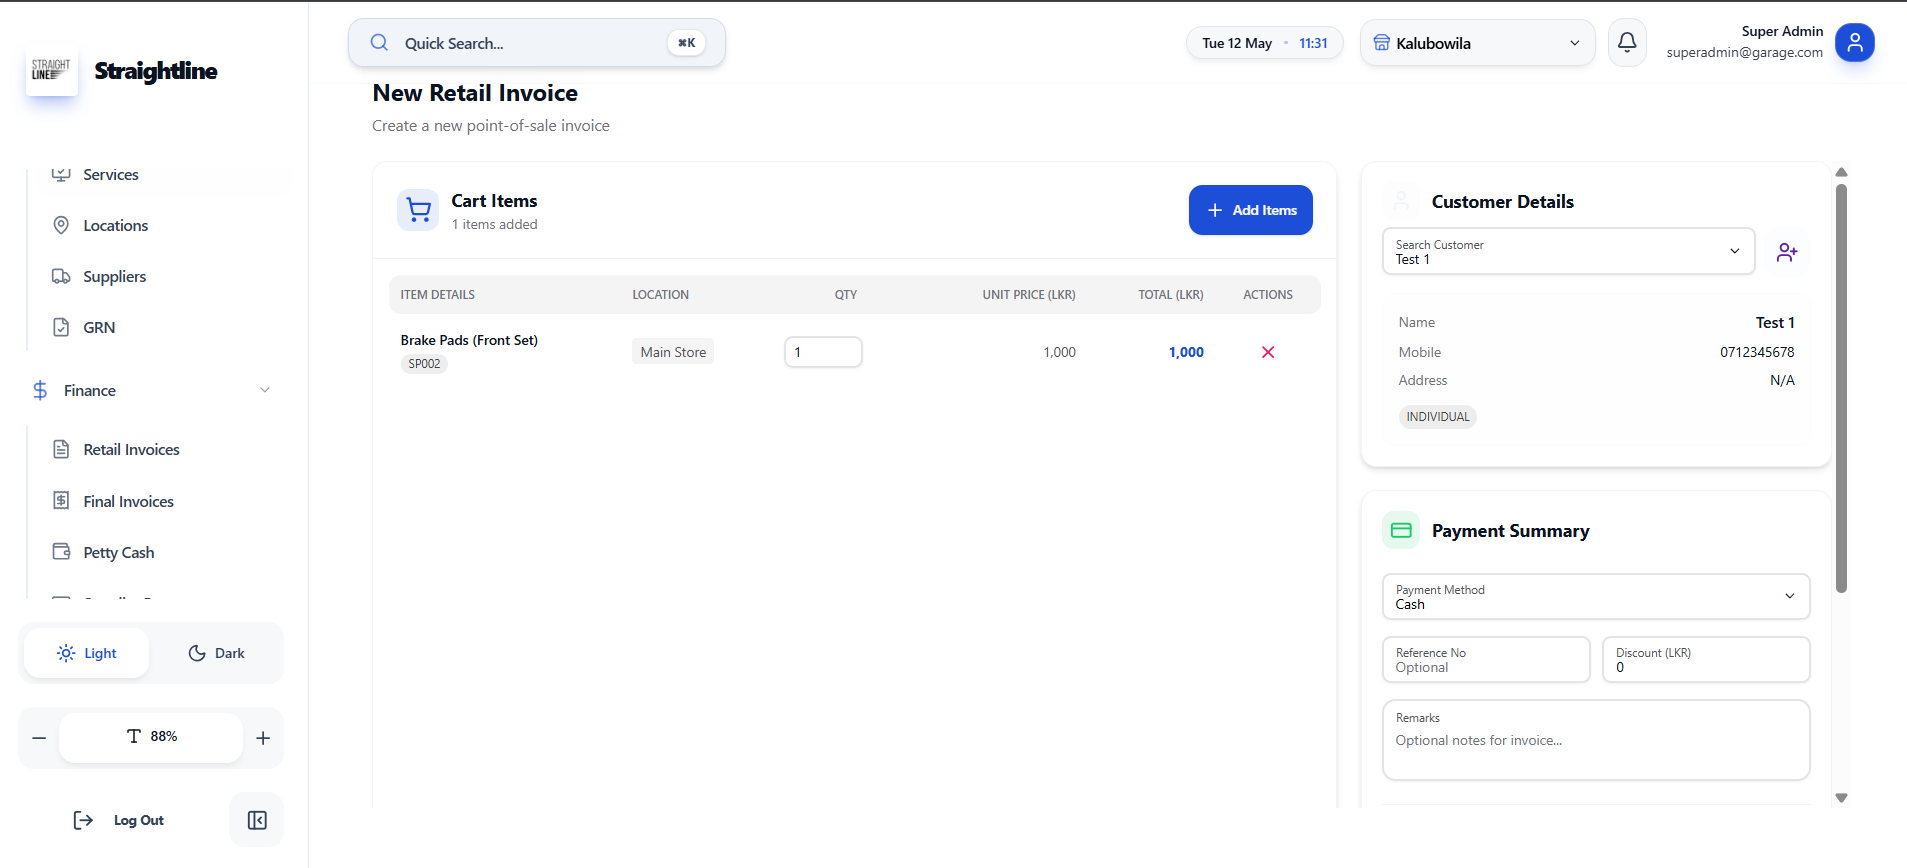This screenshot has width=1907, height=868.
Task: Collapse the sidebar panel icon
Action: pyautogui.click(x=257, y=820)
